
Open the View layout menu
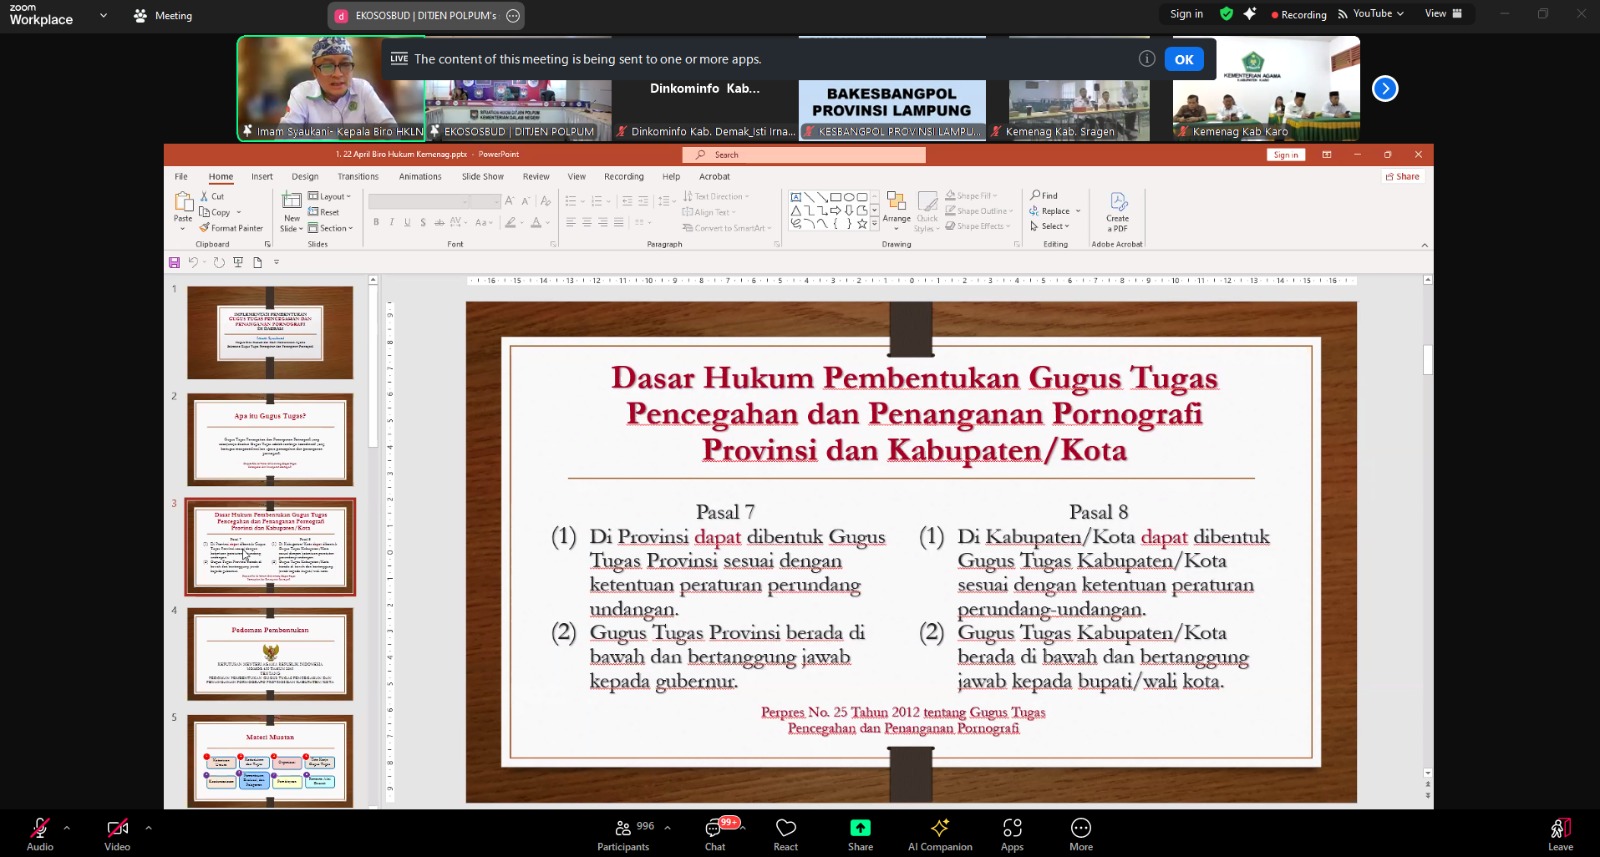click(x=1443, y=14)
